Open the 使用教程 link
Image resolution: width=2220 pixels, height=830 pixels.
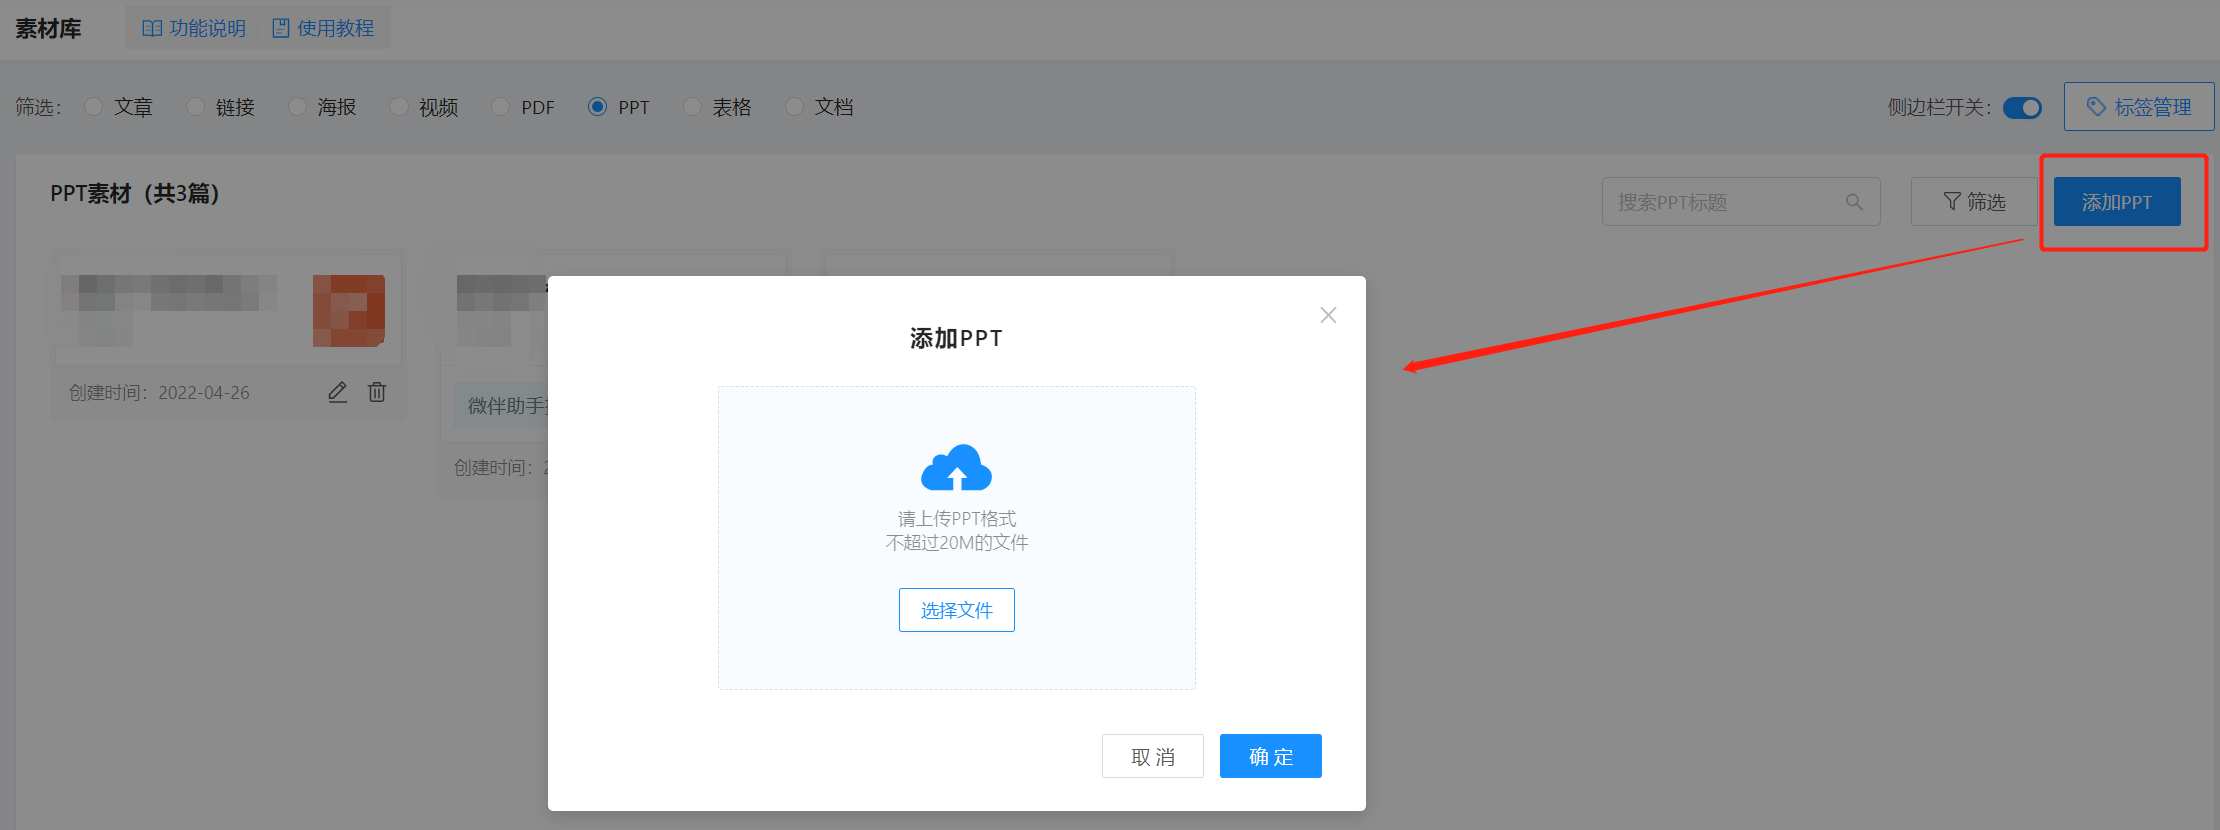point(323,28)
